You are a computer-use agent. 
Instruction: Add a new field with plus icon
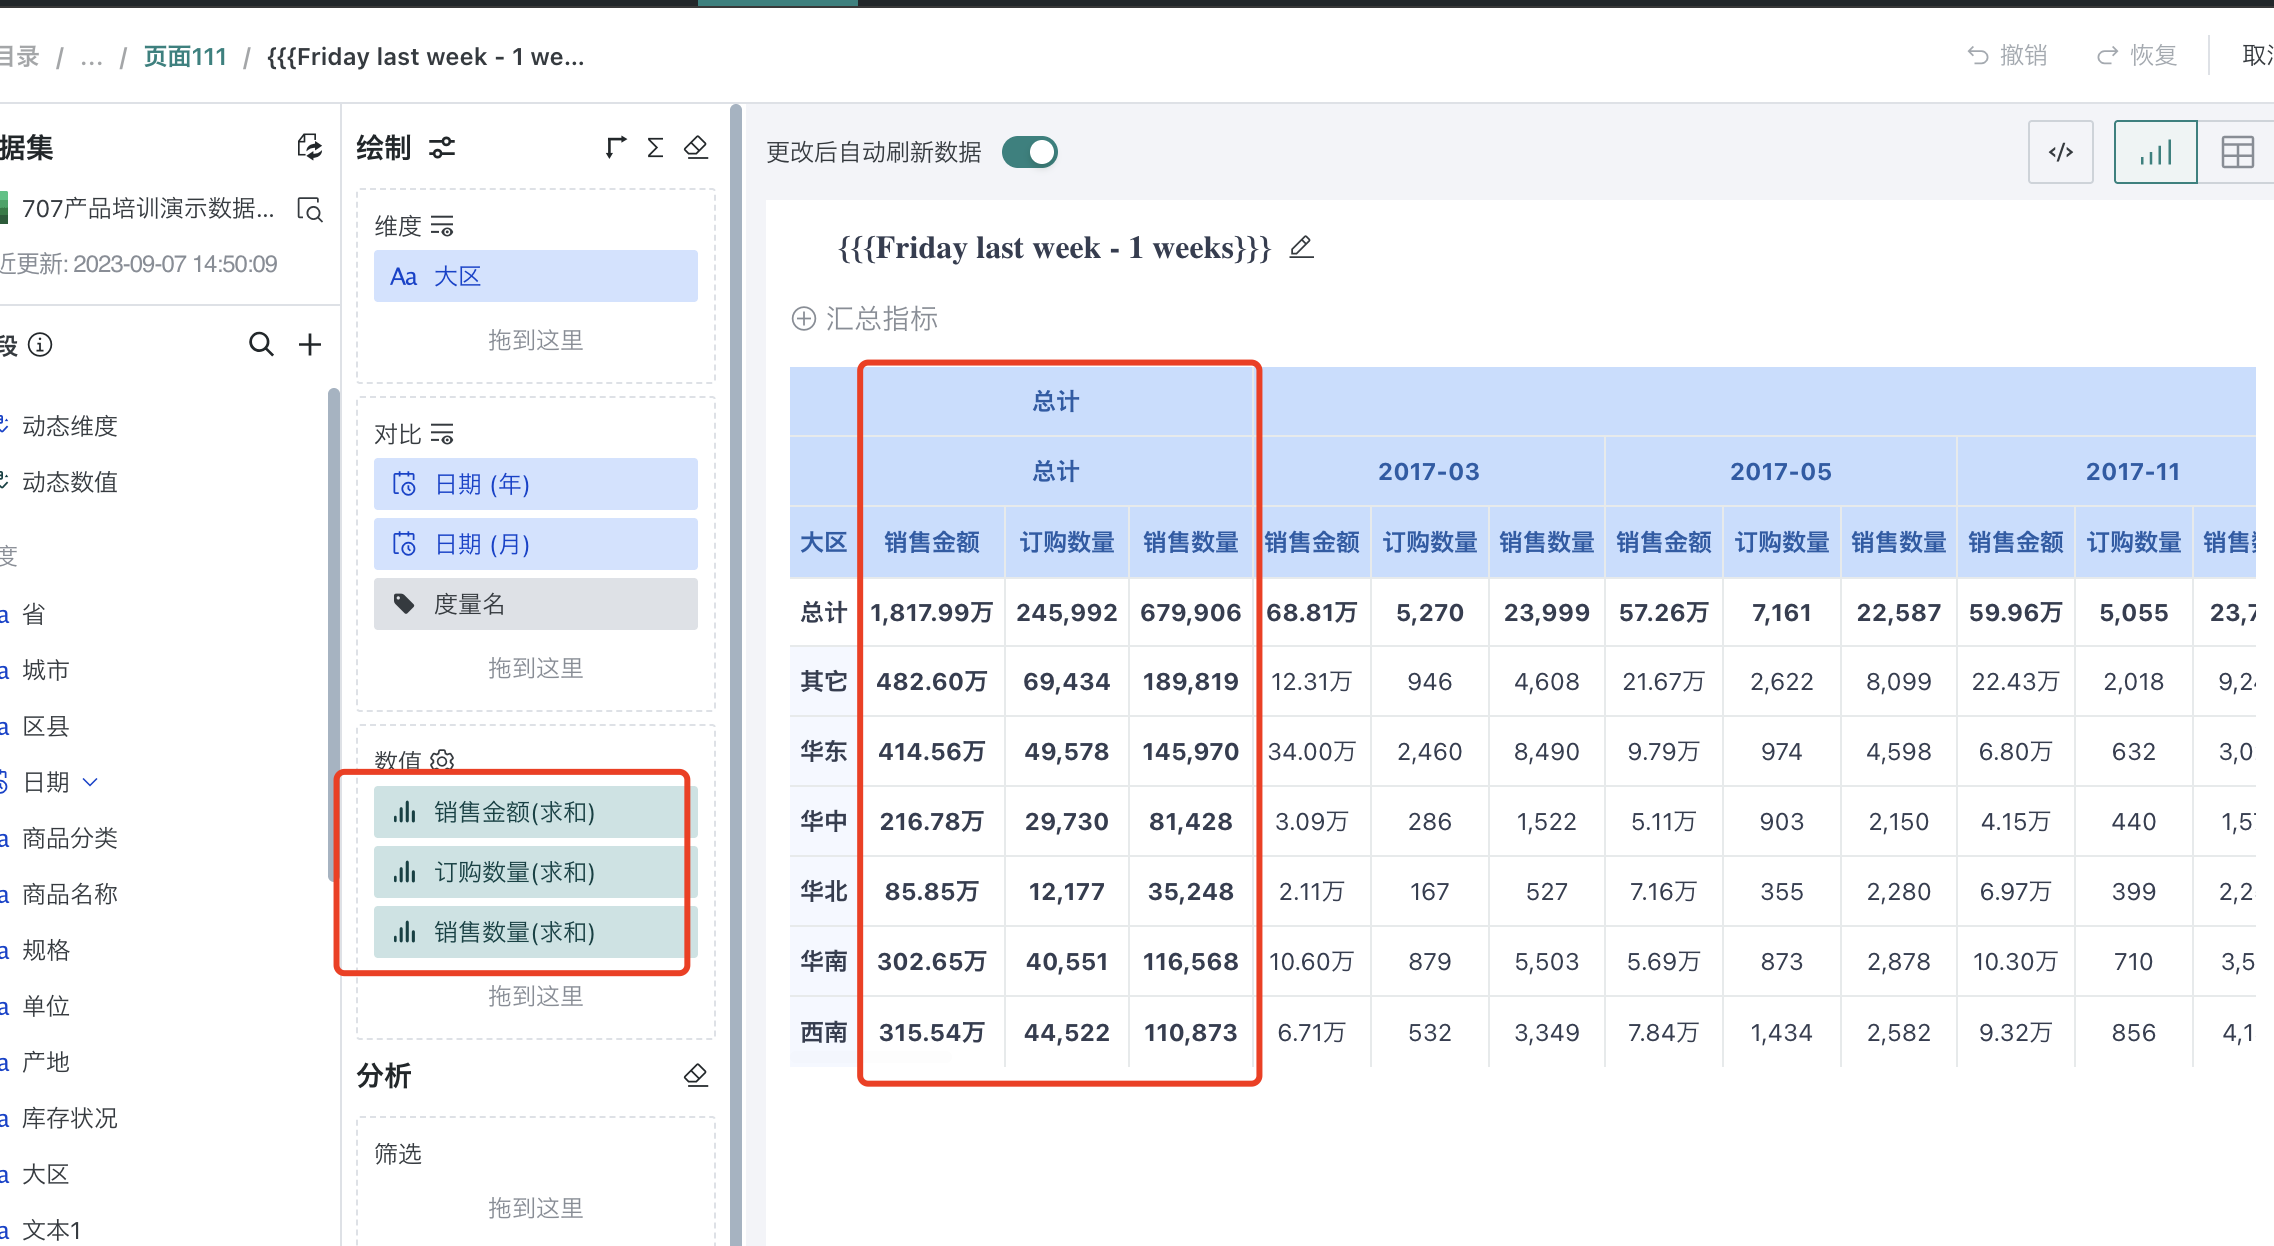(310, 345)
